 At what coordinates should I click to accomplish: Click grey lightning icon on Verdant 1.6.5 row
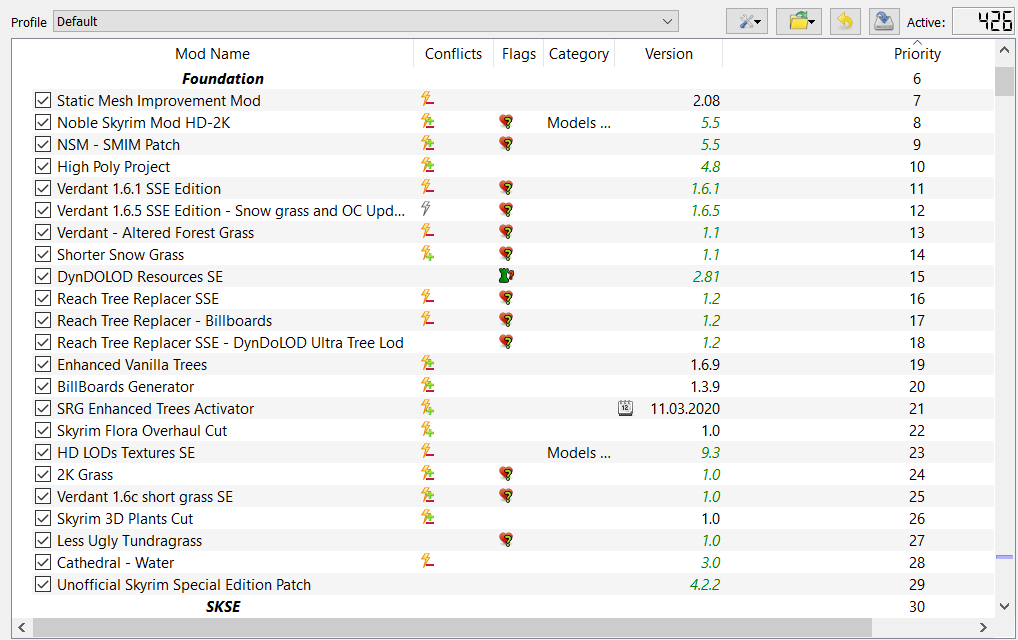(425, 209)
